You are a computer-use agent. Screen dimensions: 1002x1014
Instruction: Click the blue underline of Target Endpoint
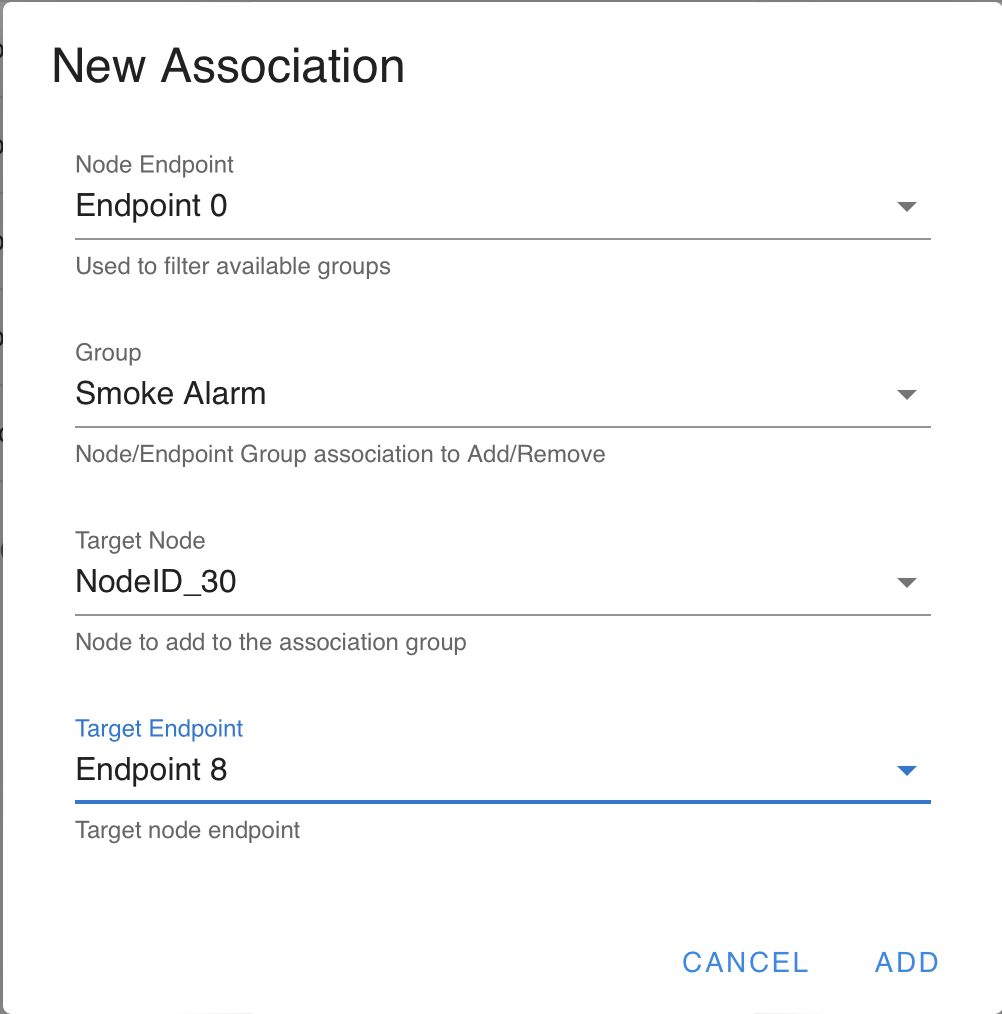tap(503, 802)
